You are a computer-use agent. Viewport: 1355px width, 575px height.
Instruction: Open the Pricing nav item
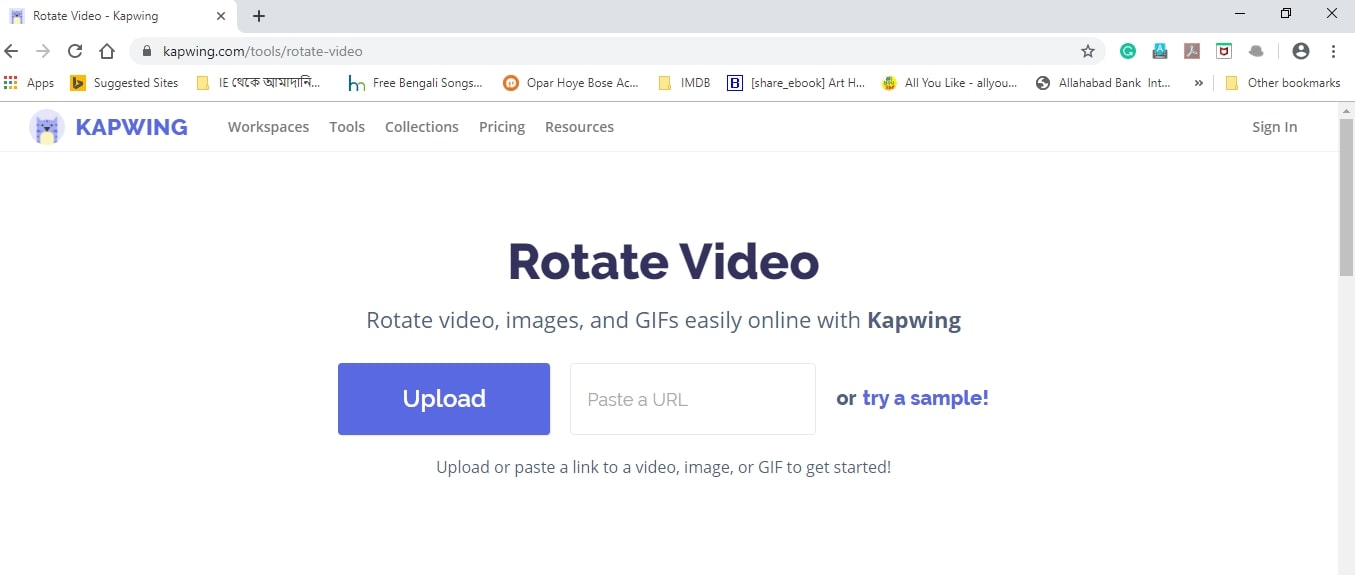[502, 127]
